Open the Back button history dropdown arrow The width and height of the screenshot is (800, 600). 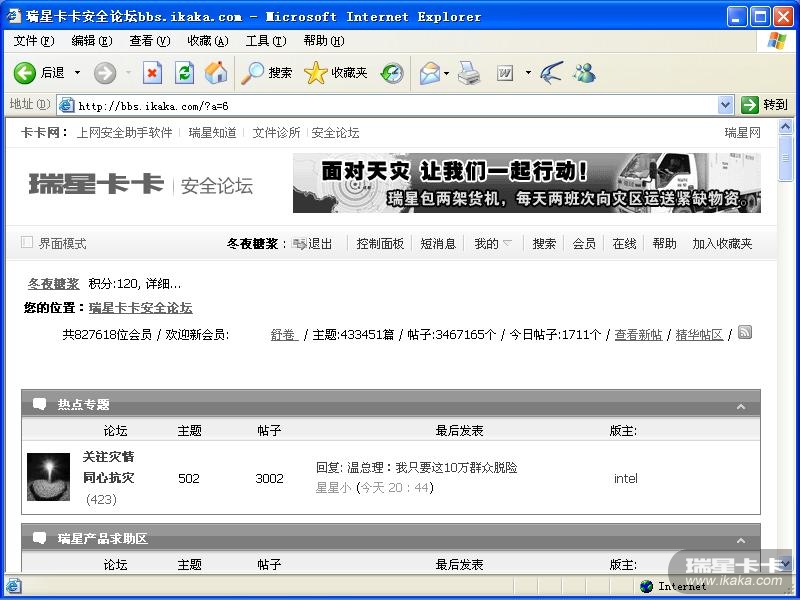pyautogui.click(x=78, y=73)
